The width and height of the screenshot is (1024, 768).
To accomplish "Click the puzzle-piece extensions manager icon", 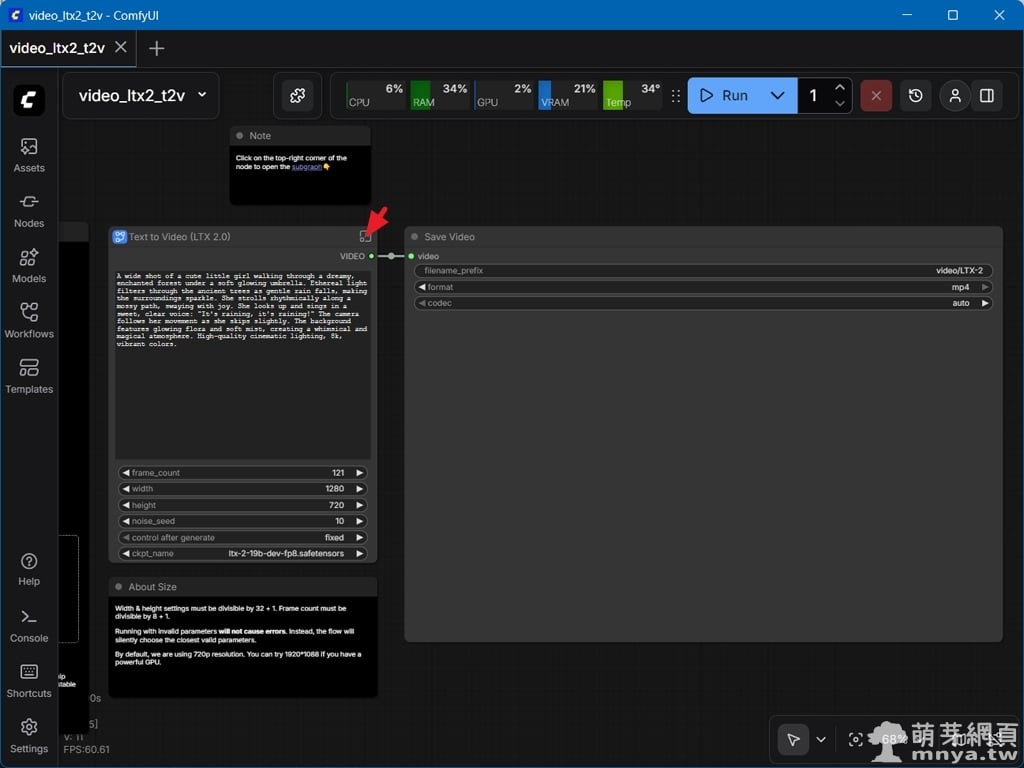I will (x=297, y=96).
